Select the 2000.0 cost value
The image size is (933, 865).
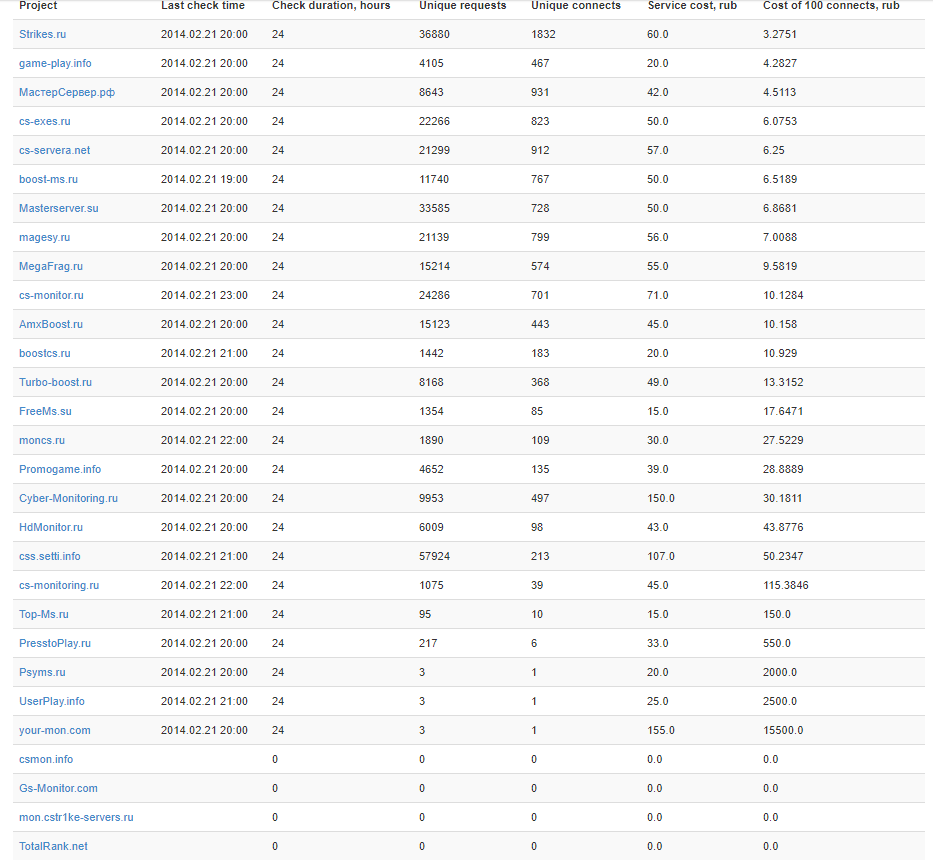point(780,673)
